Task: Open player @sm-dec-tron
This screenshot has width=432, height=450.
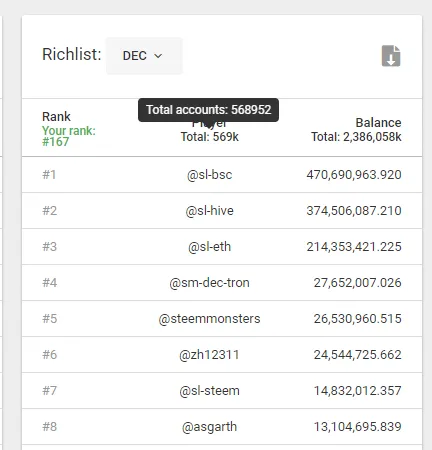Action: [209, 283]
